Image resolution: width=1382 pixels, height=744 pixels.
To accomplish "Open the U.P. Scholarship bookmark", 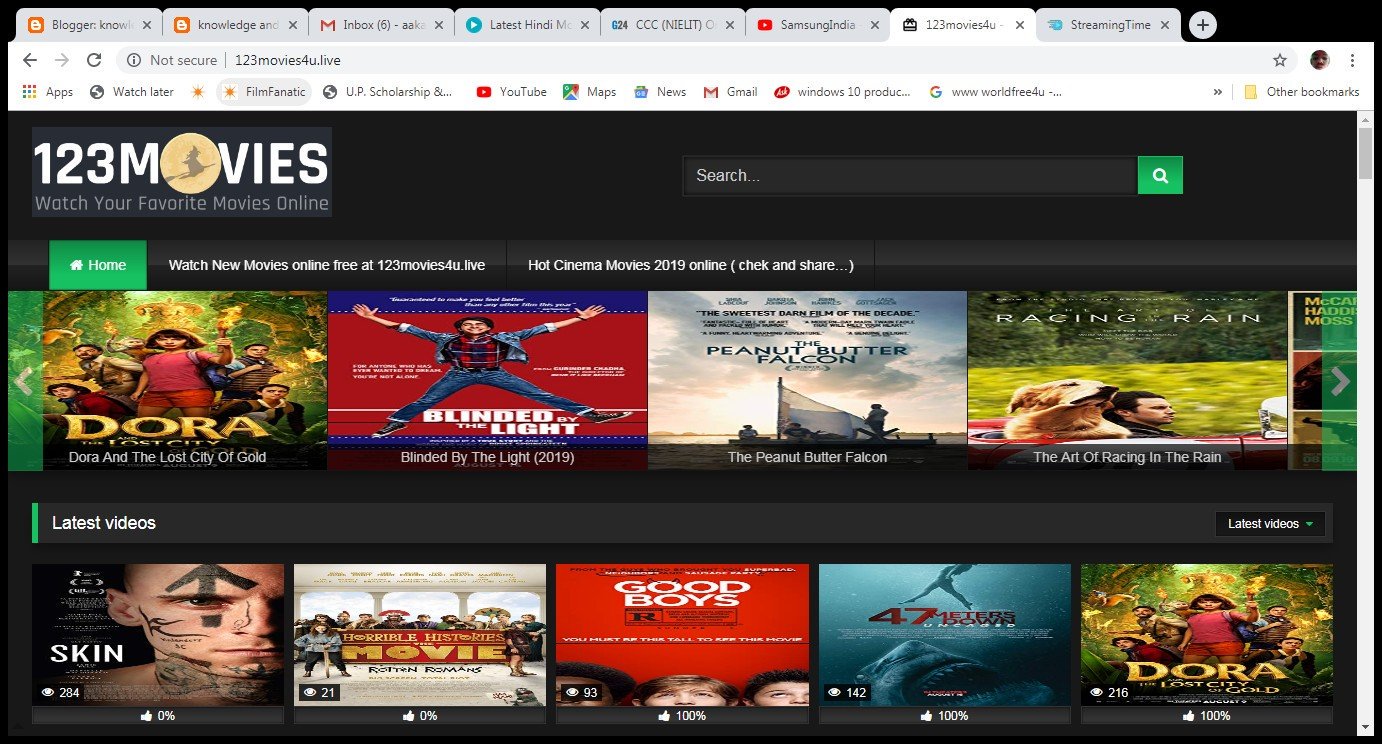I will click(390, 91).
